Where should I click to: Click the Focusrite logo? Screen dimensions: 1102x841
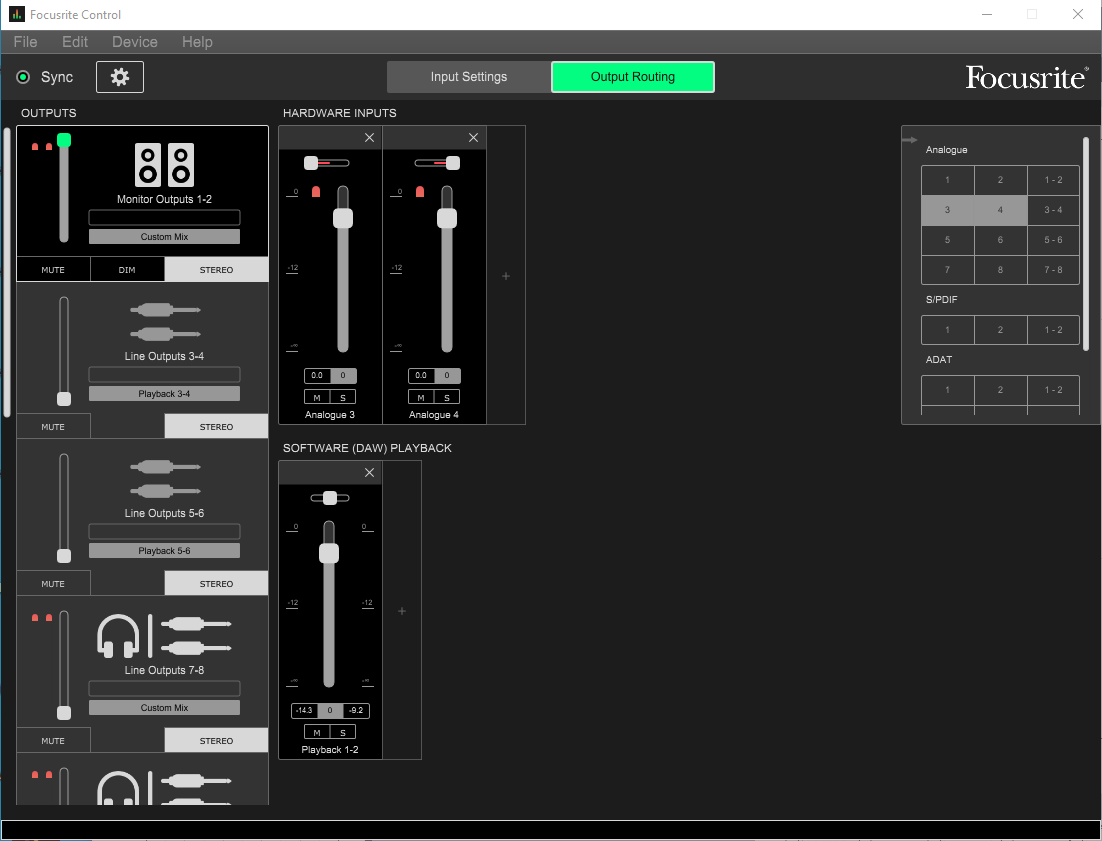pyautogui.click(x=1026, y=77)
